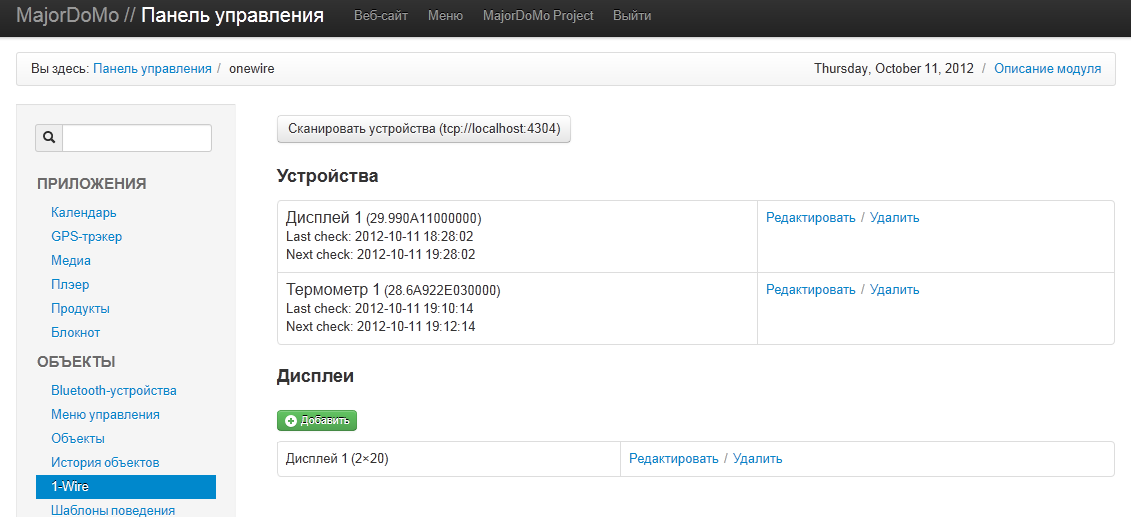Image resolution: width=1131 pixels, height=517 pixels.
Task: Click the green Добавить plus button
Action: [317, 421]
